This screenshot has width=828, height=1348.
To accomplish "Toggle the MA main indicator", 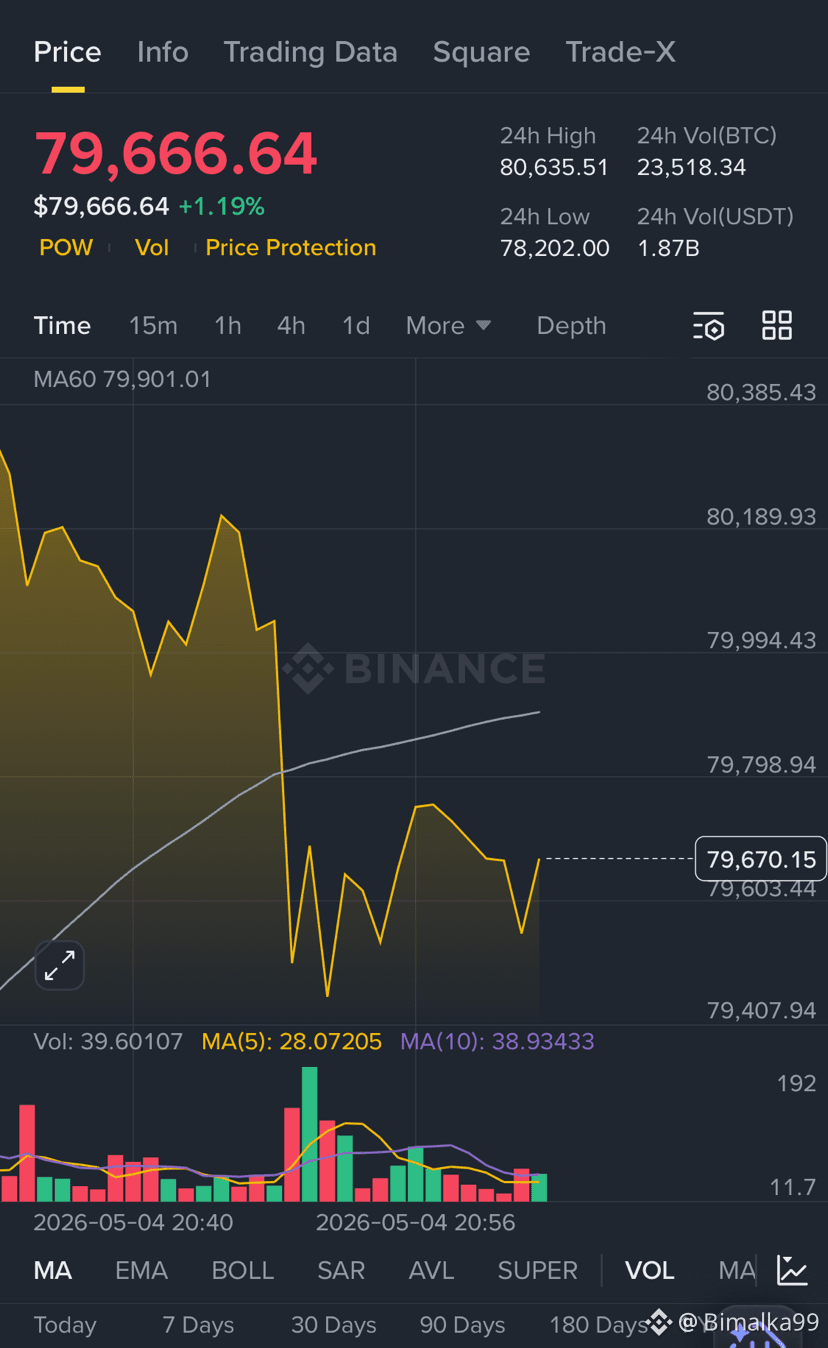I will [53, 1271].
